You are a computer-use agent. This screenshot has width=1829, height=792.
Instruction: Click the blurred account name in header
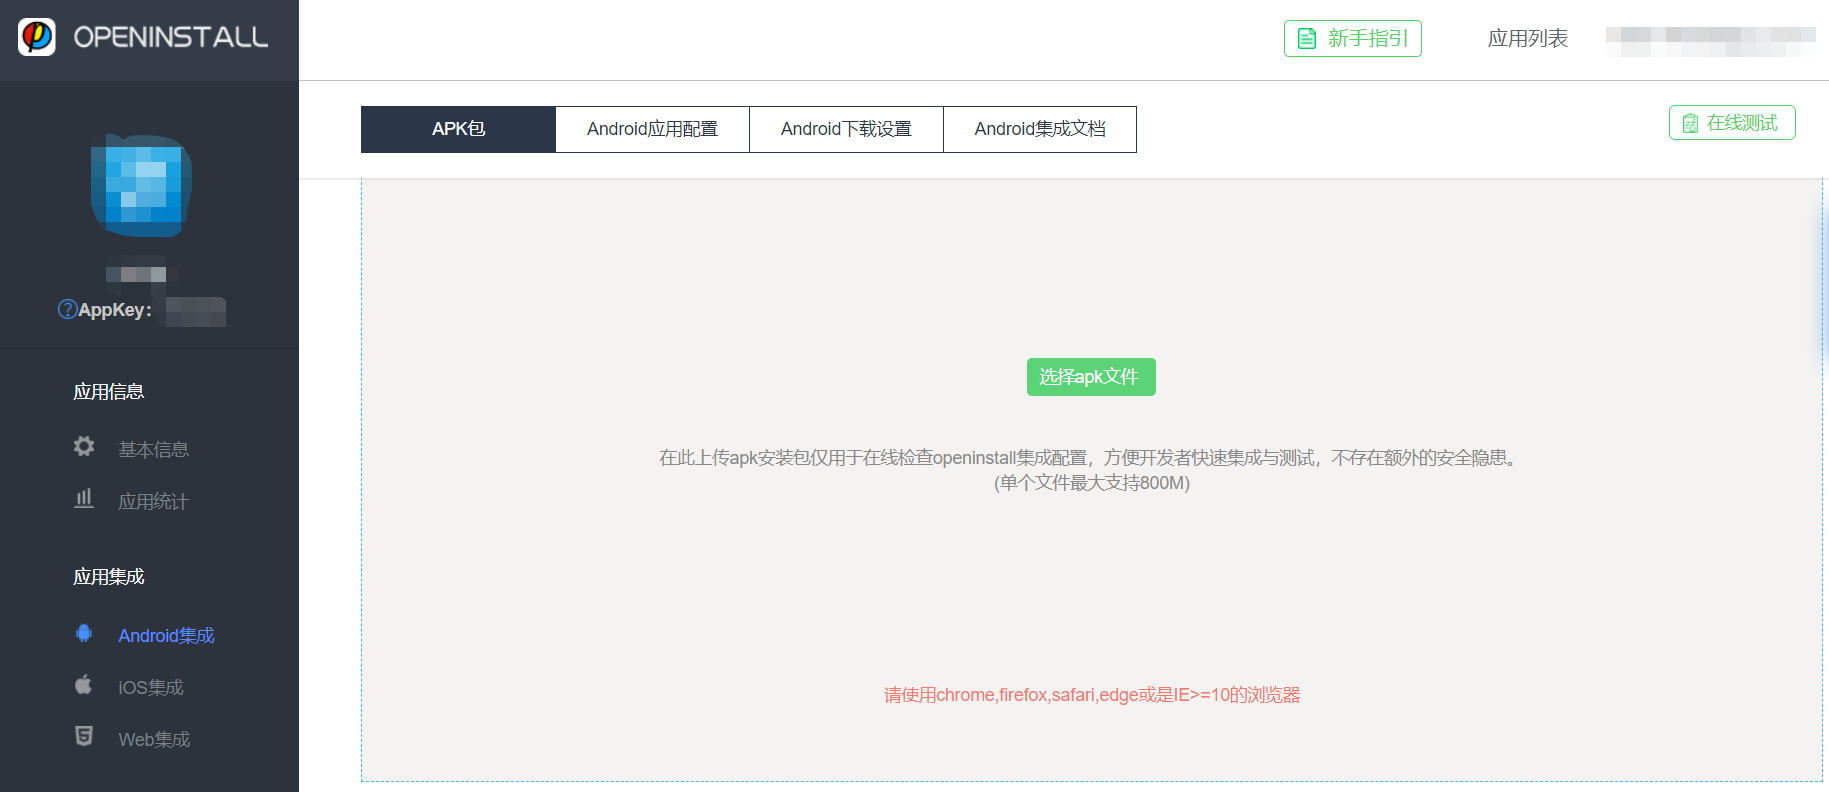(1710, 41)
